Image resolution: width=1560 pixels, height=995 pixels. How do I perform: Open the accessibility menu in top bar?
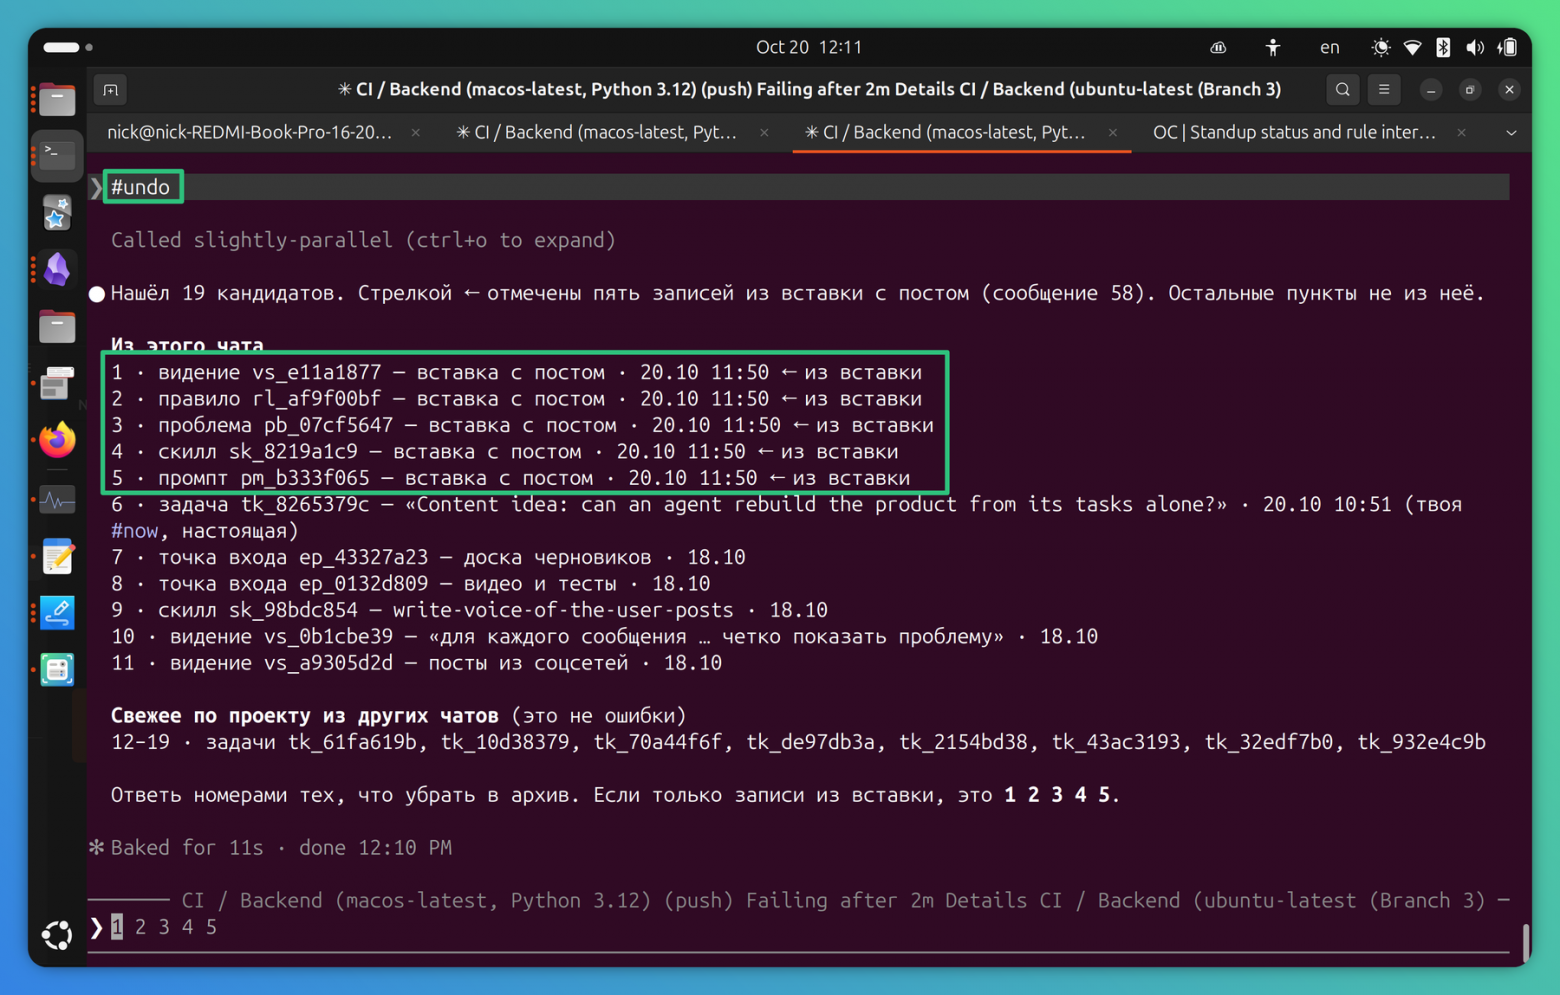click(x=1273, y=47)
